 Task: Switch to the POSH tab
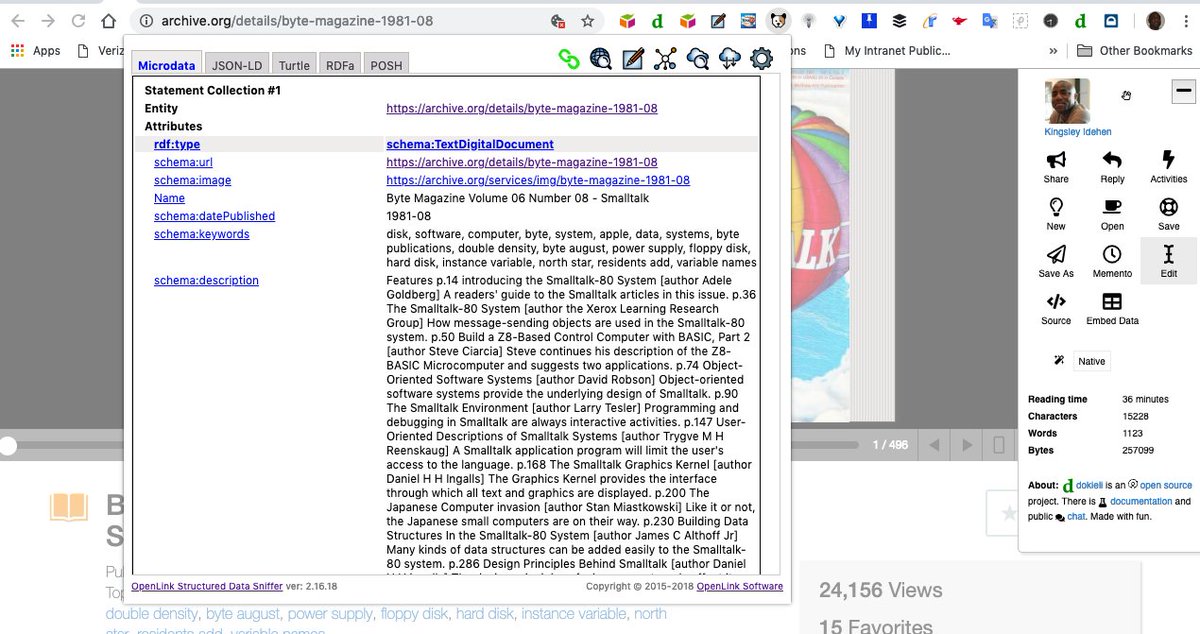pos(386,65)
